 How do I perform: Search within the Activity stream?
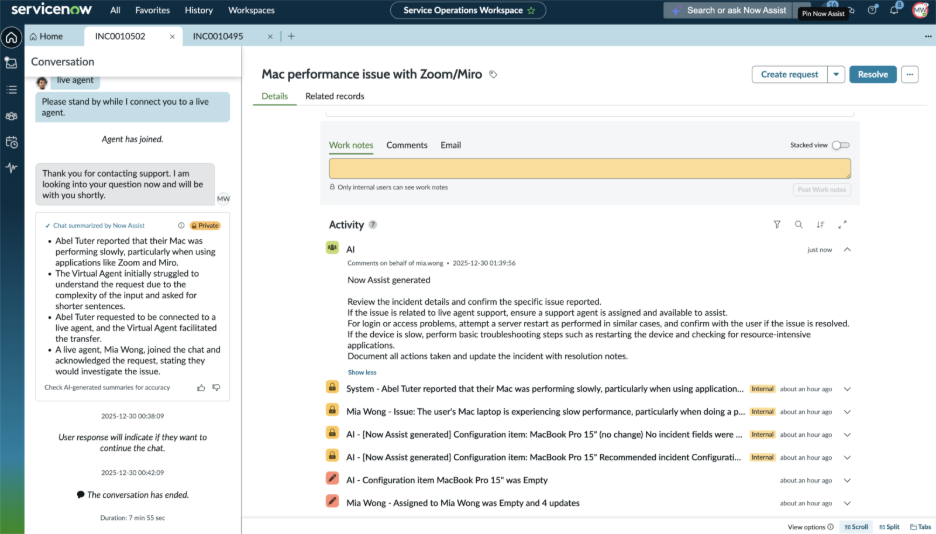[798, 224]
